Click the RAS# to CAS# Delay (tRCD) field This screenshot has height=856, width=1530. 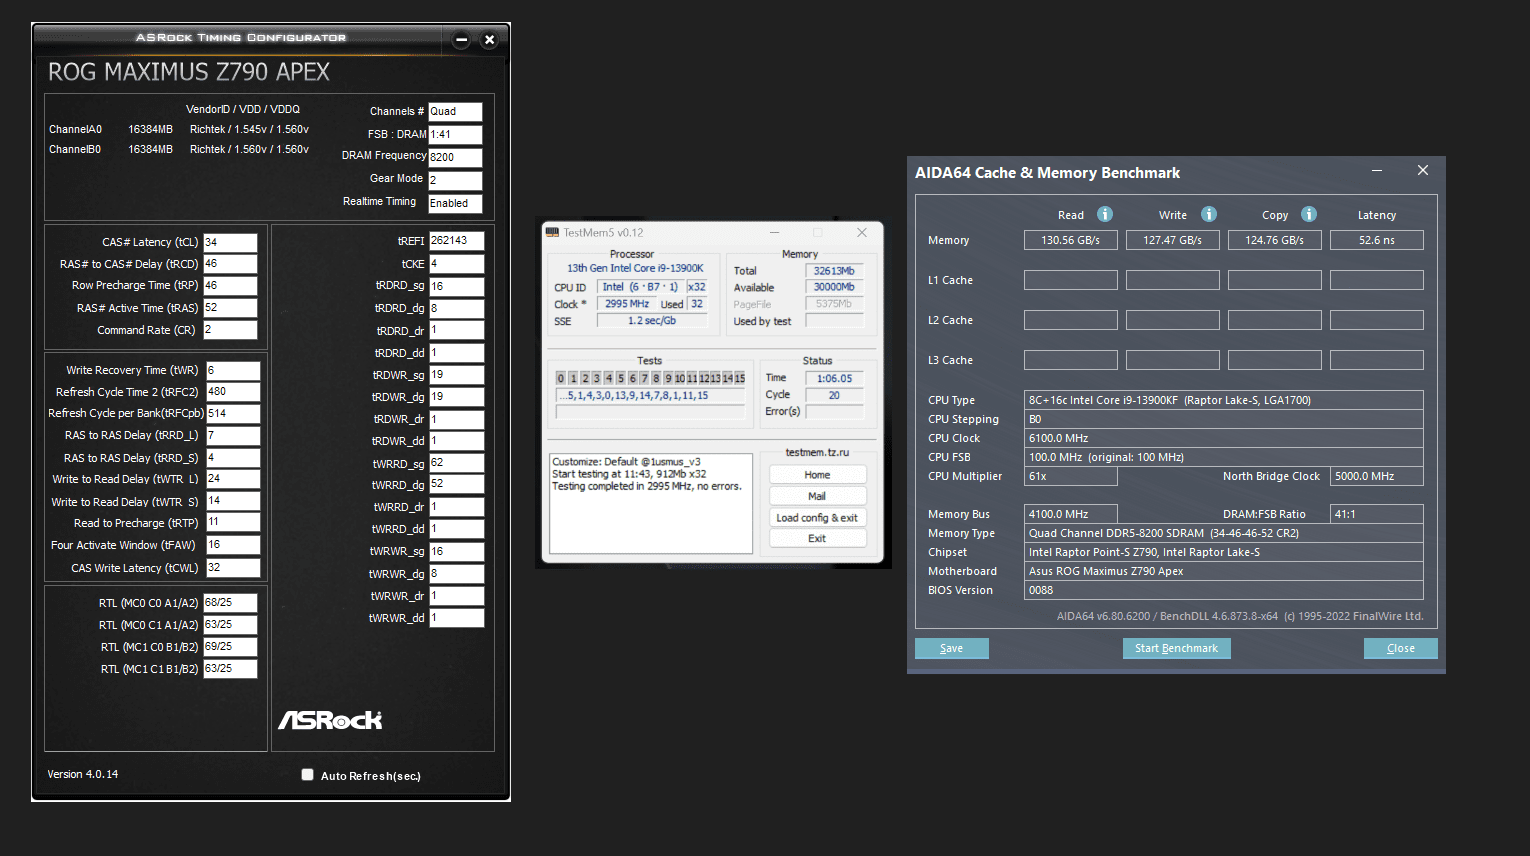click(x=230, y=264)
